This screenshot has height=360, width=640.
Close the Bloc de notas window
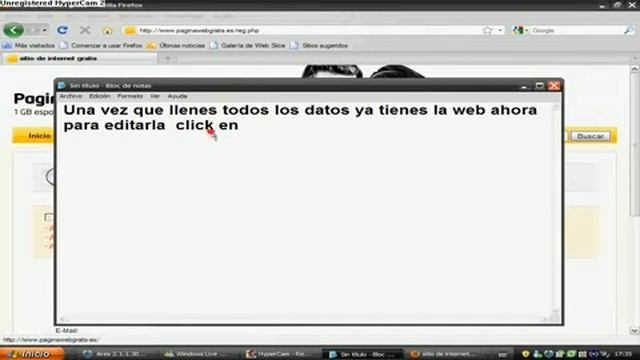point(554,86)
